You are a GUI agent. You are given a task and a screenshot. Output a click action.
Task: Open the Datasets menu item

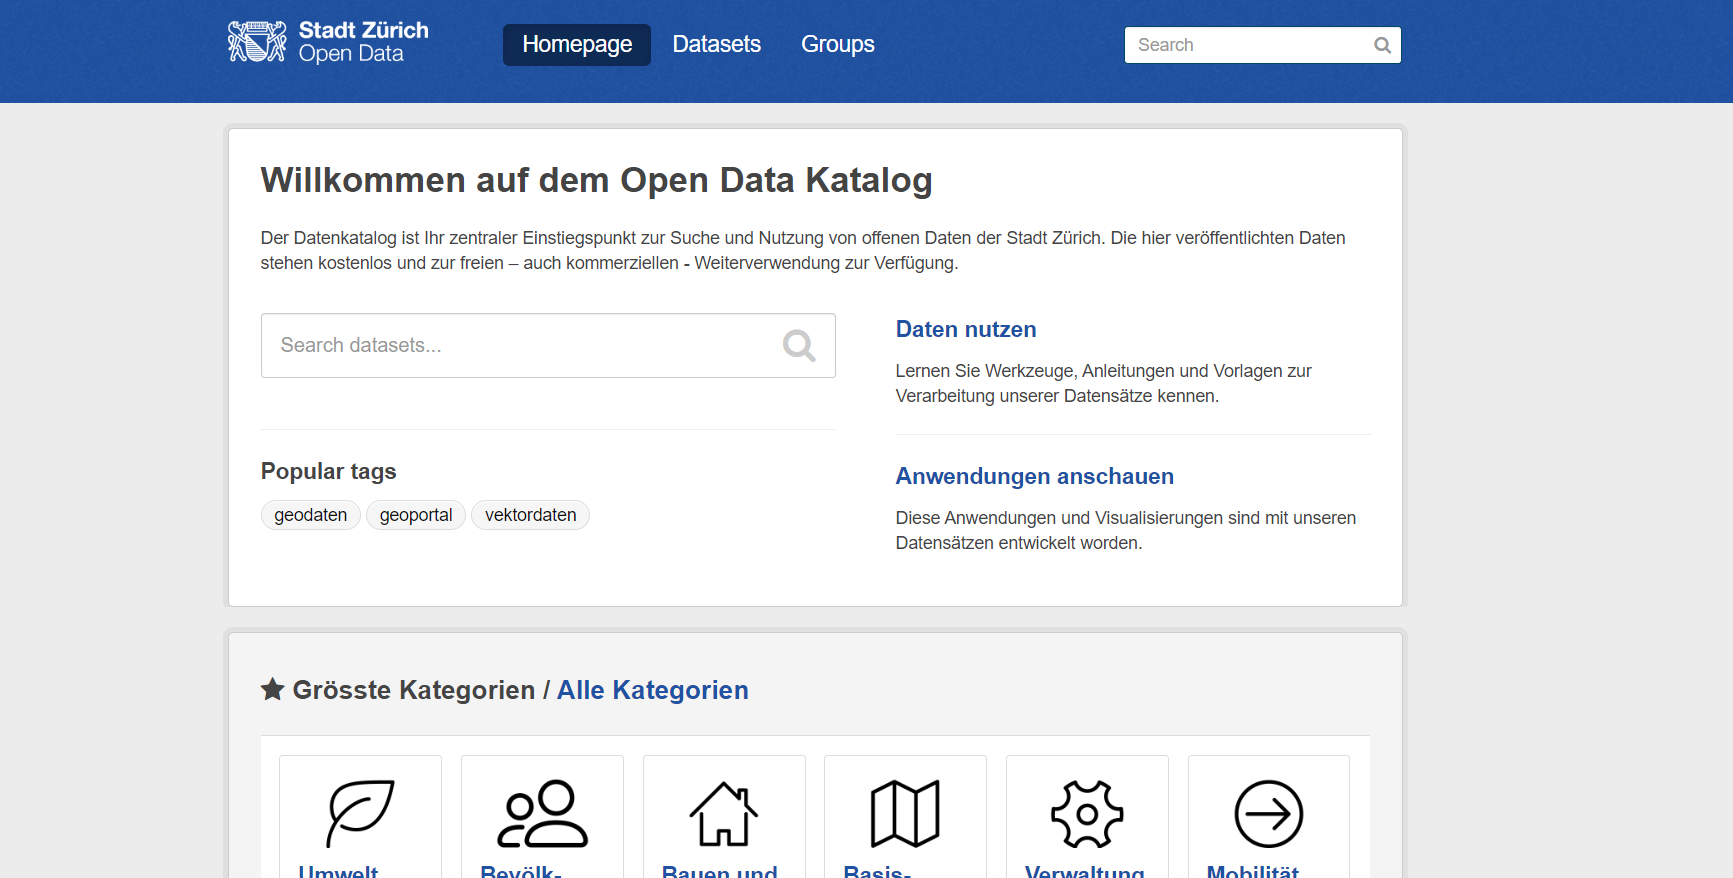pyautogui.click(x=716, y=45)
